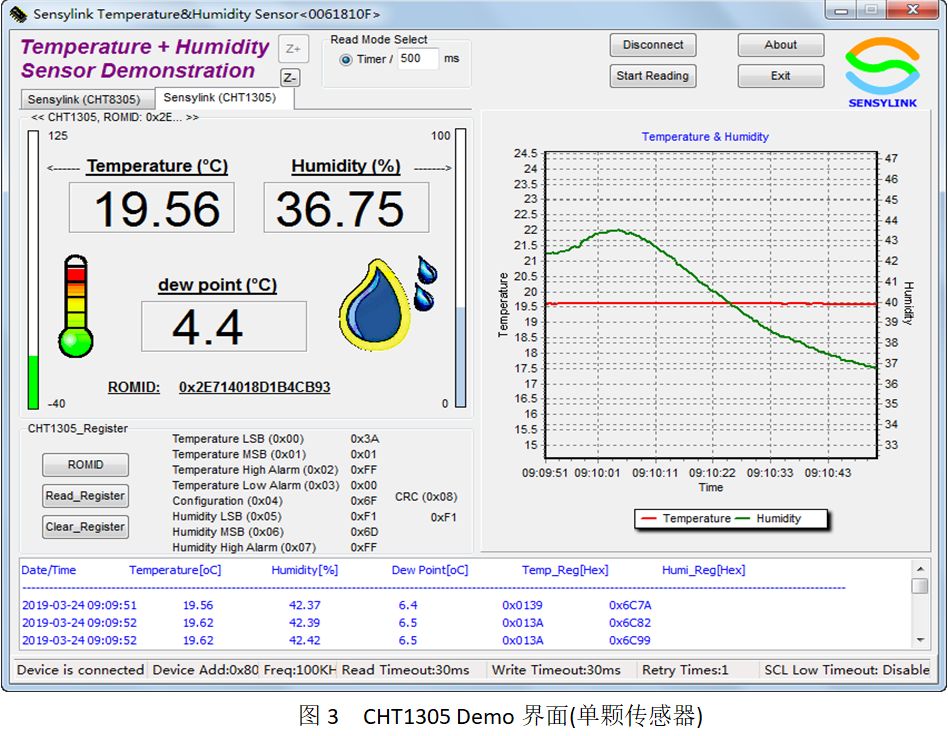Screen dimensions: 948x736
Task: Click the CRC (0x08) label
Action: click(426, 497)
